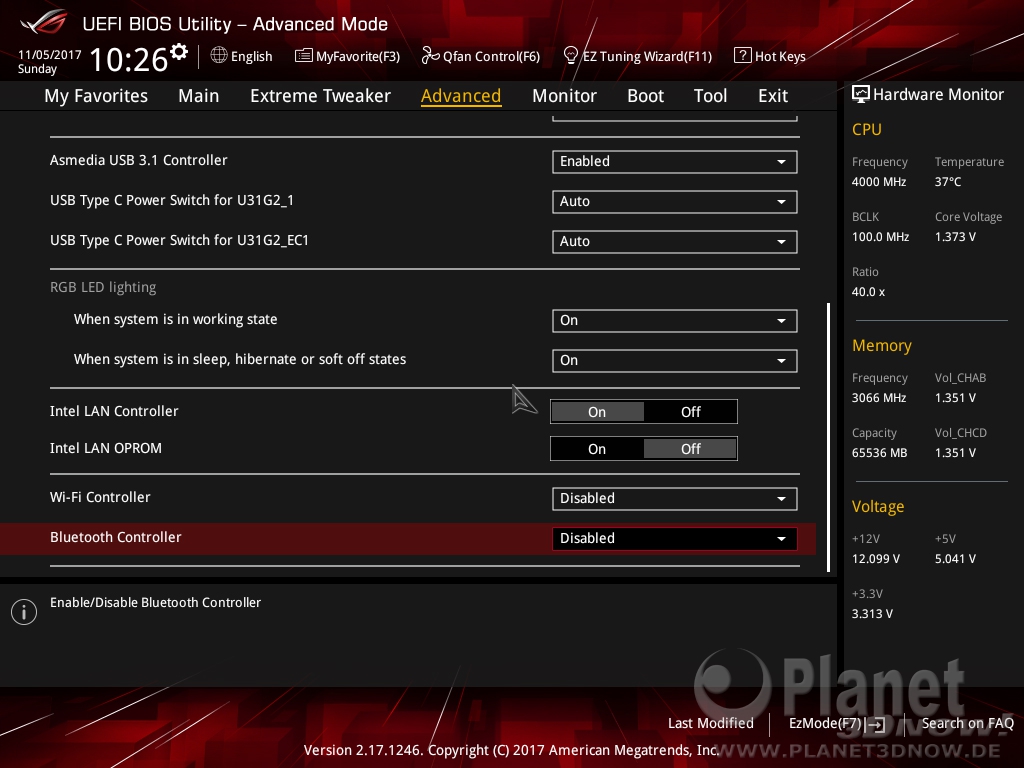1024x768 pixels.
Task: Open Wi-Fi Controller dropdown
Action: [675, 499]
